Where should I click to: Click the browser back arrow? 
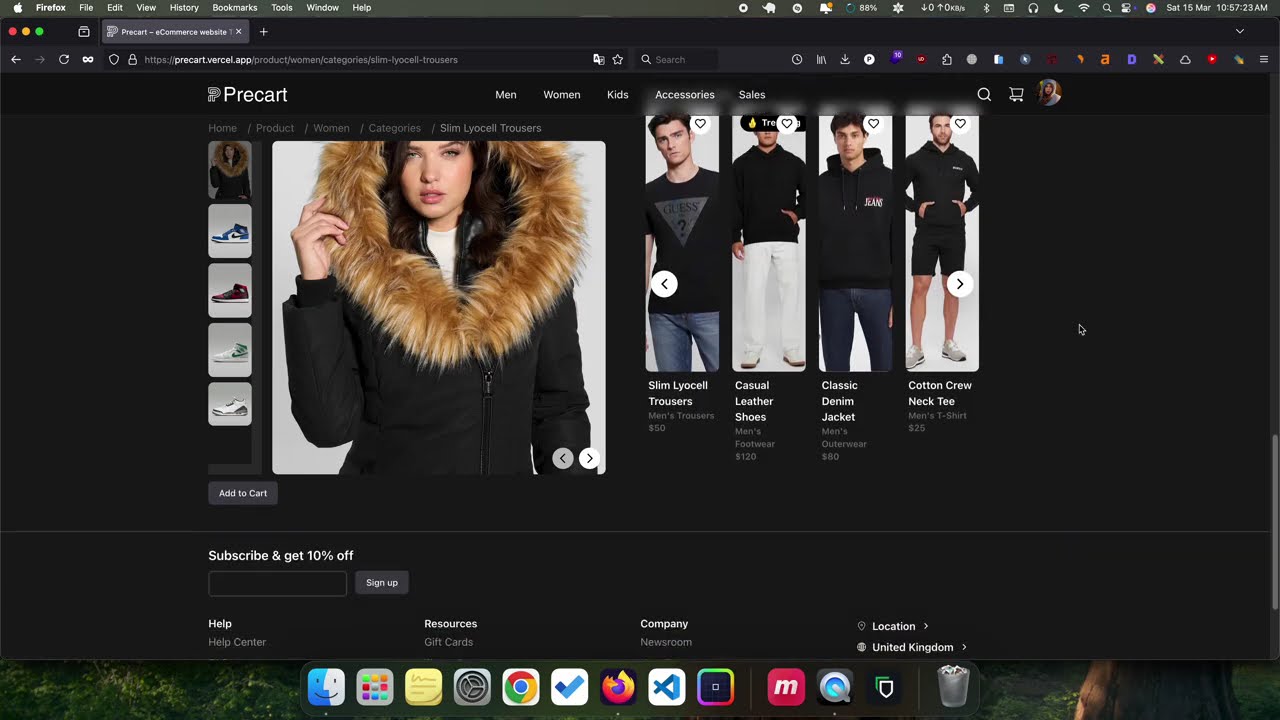(x=16, y=60)
